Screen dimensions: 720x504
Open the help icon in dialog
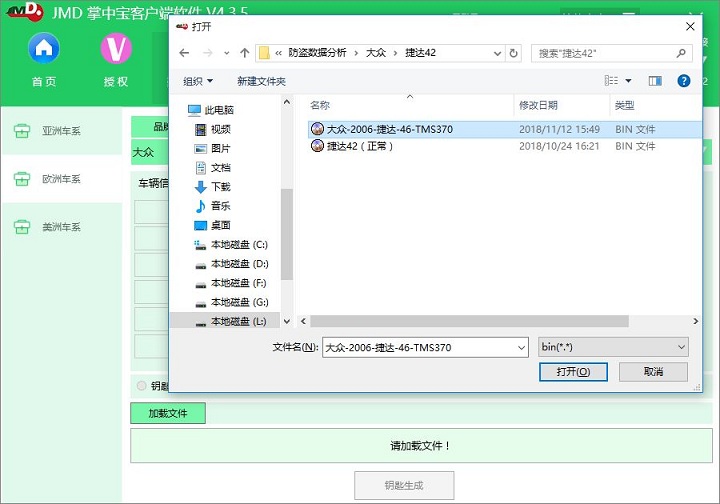(x=683, y=81)
